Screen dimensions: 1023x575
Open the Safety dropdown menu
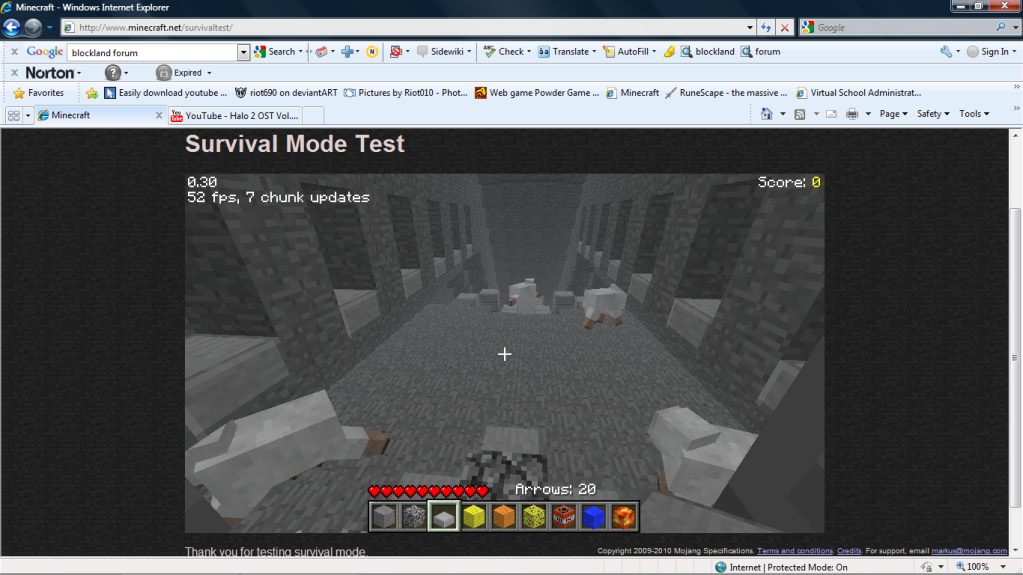pyautogui.click(x=933, y=114)
